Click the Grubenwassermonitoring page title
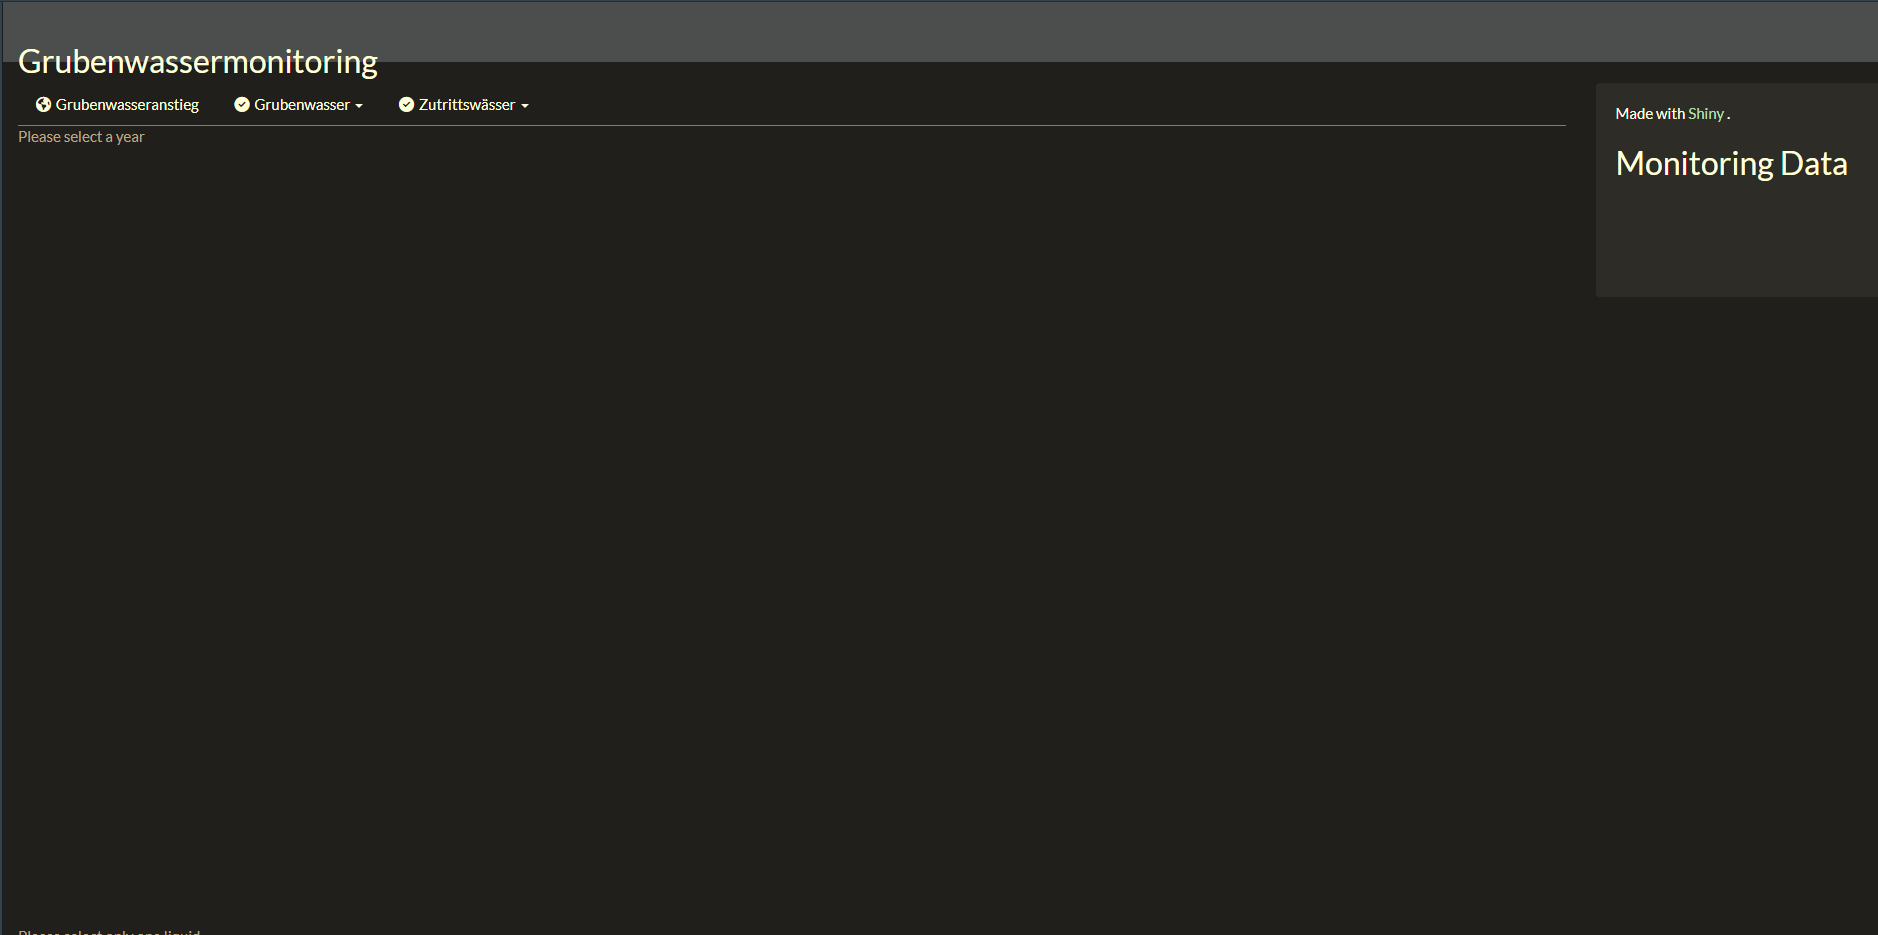Screen dimensions: 1878x935 (198, 62)
